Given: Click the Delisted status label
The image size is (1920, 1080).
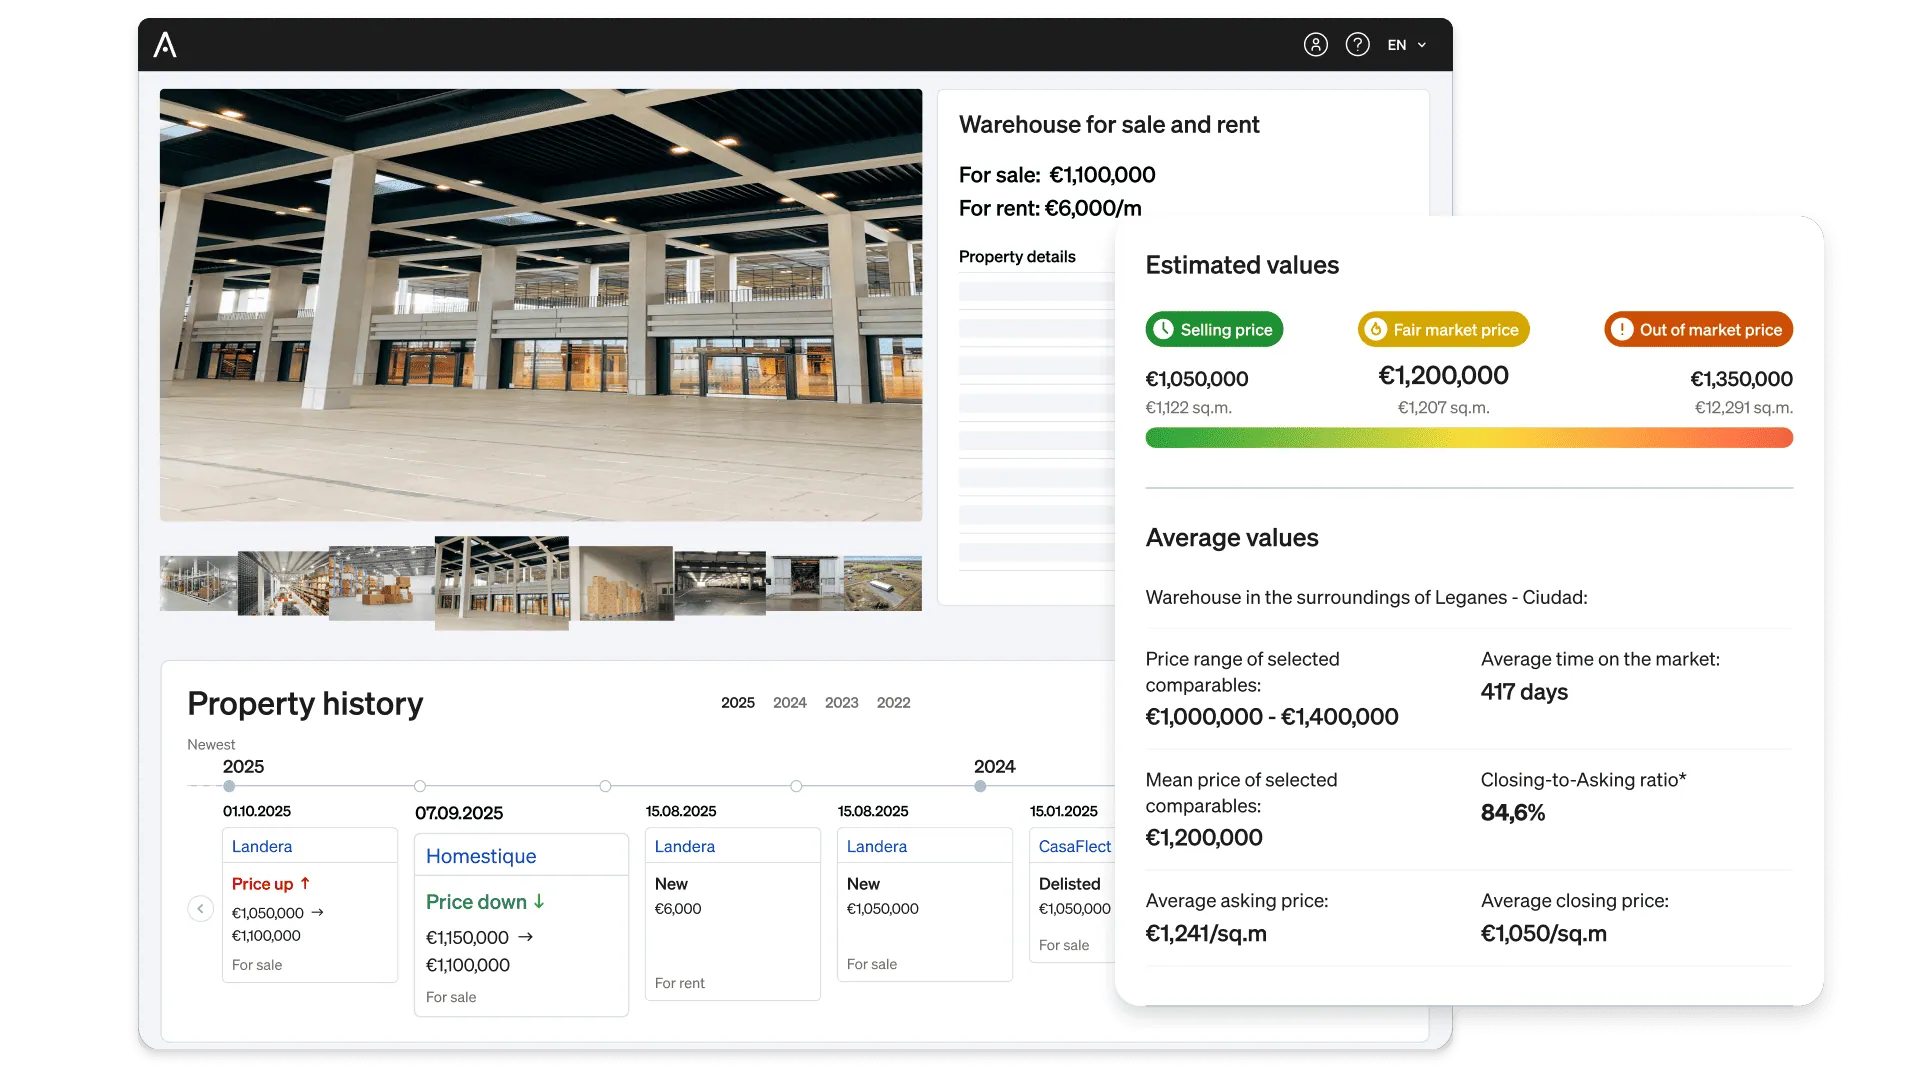Looking at the screenshot, I should (x=1069, y=884).
